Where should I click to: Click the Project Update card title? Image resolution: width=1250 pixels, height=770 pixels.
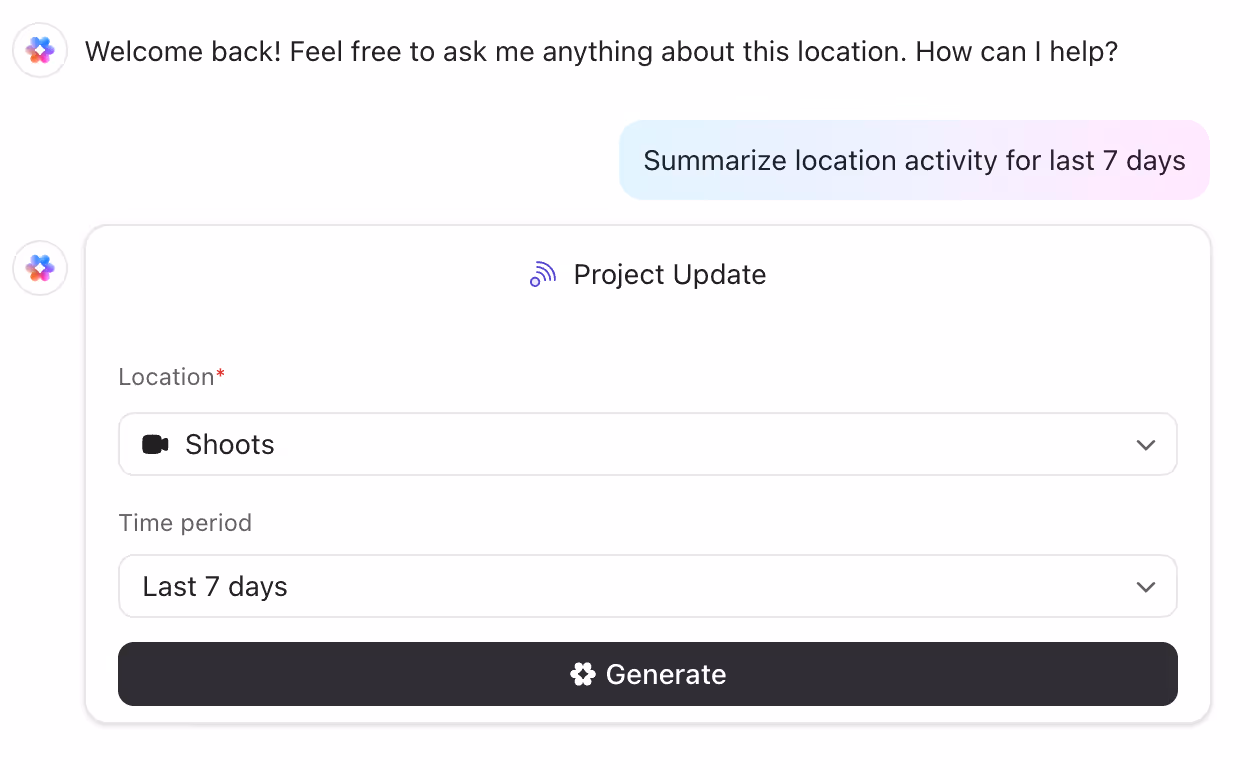click(669, 274)
